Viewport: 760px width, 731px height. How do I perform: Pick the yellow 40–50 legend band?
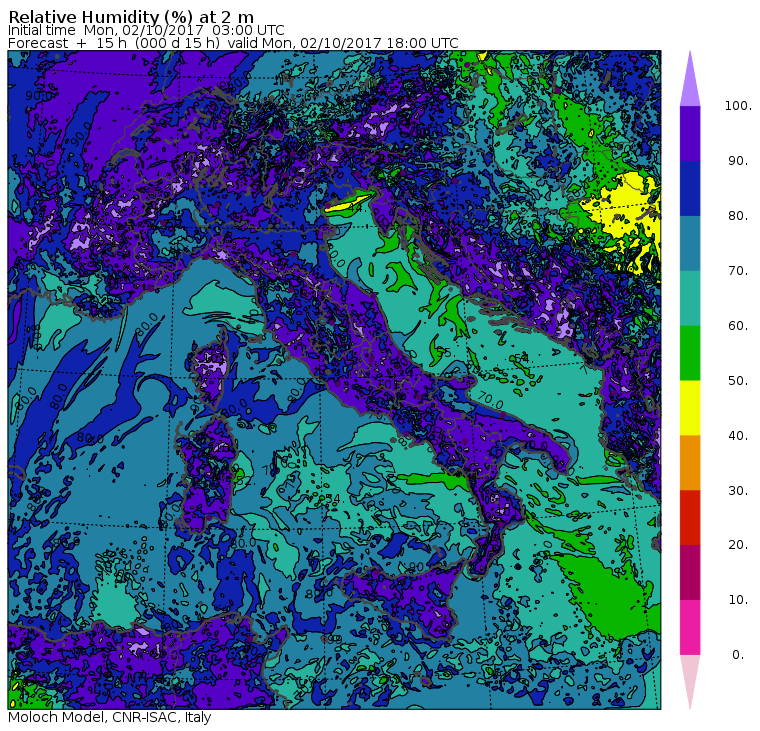pyautogui.click(x=690, y=408)
